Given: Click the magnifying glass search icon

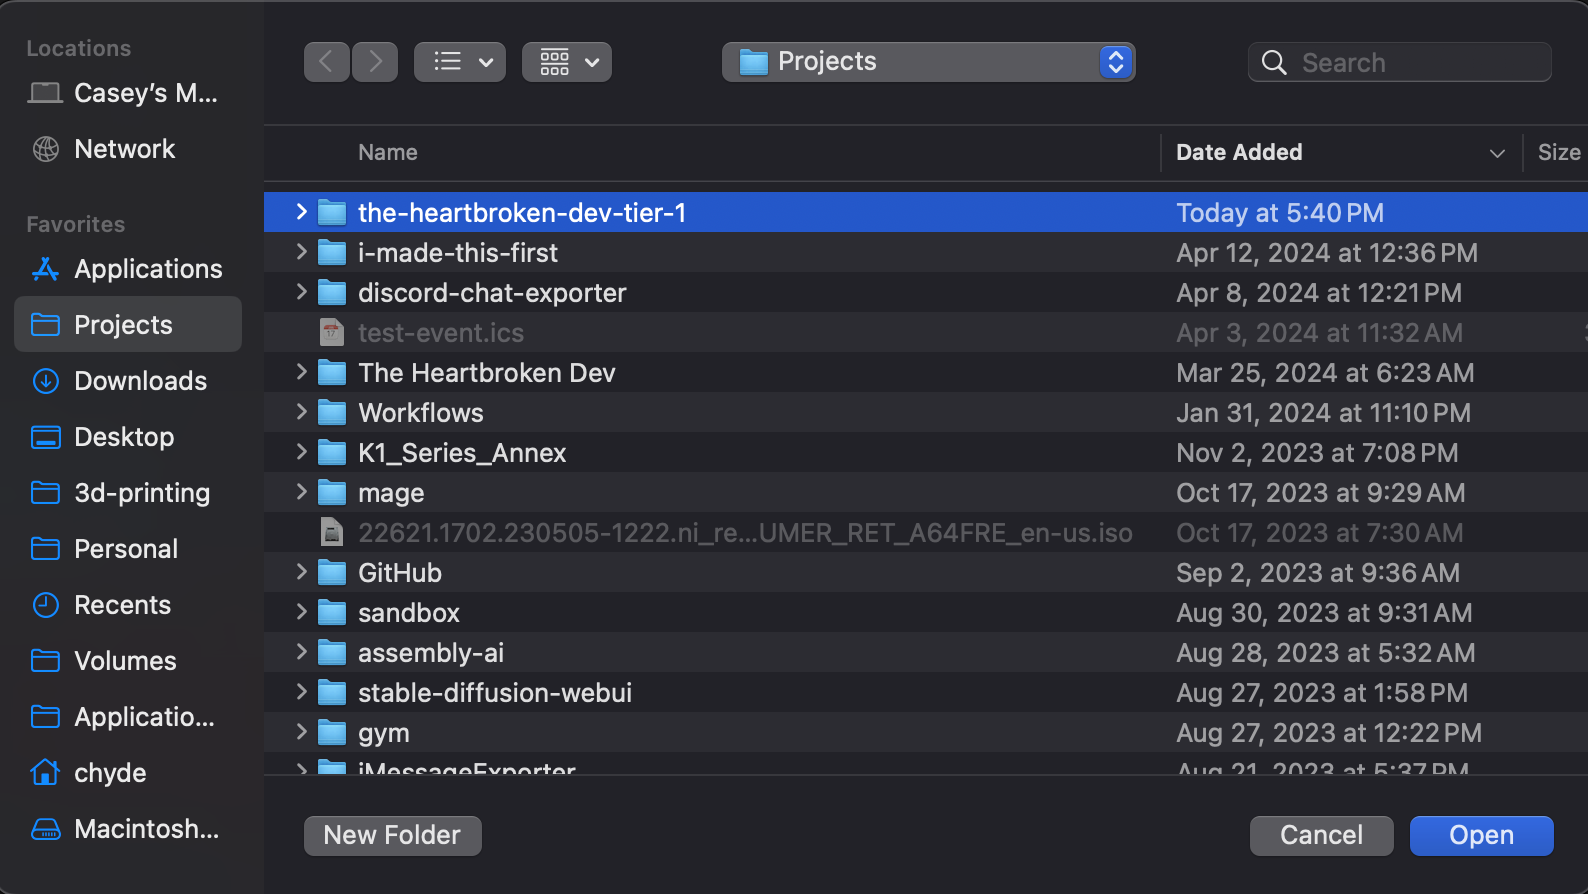Looking at the screenshot, I should (1274, 63).
